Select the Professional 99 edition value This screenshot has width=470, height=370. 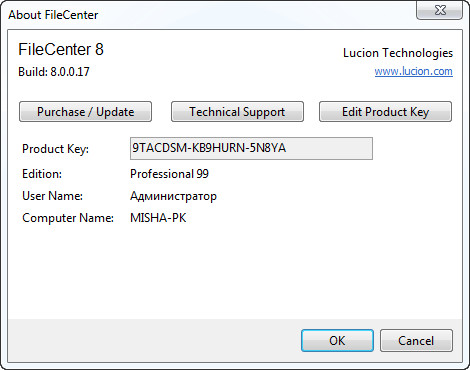169,174
